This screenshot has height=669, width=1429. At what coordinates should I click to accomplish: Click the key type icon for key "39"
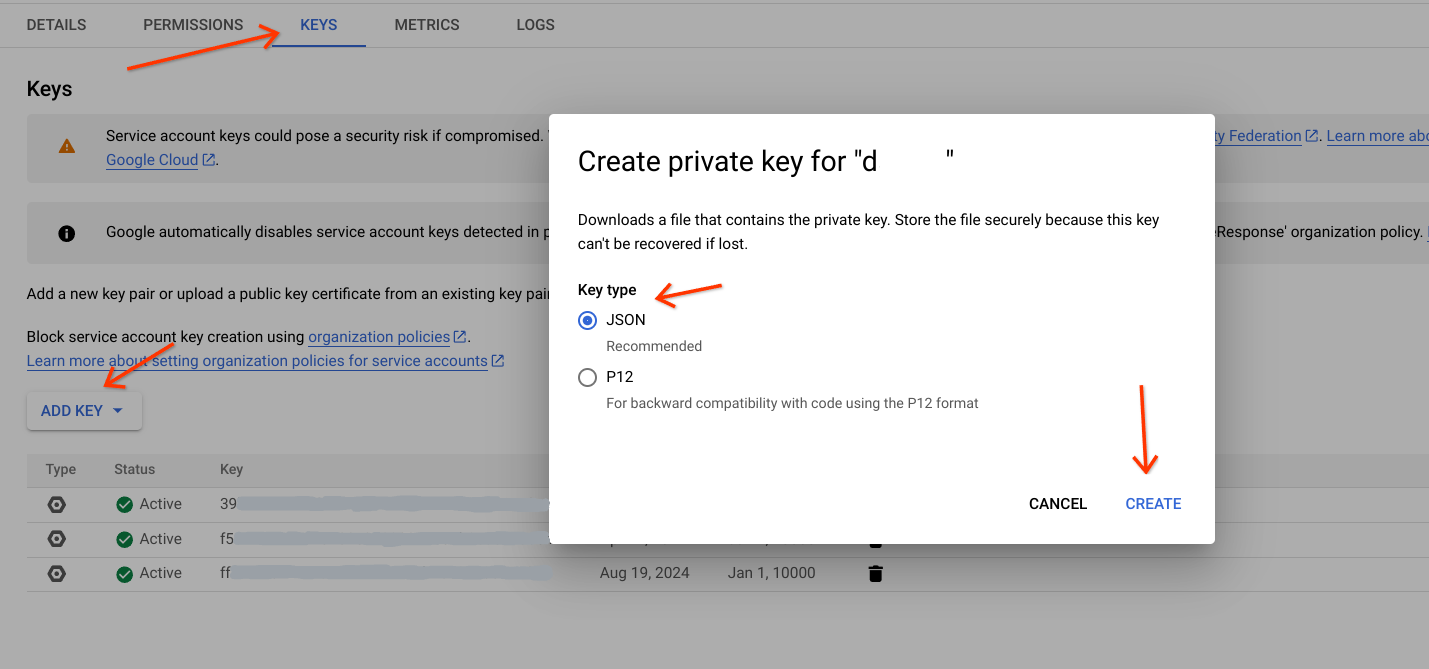(57, 504)
